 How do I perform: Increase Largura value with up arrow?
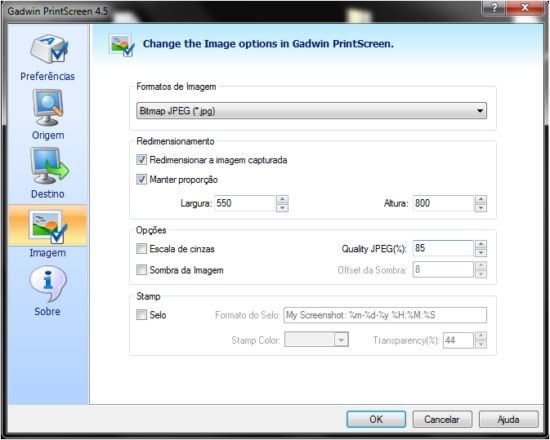pyautogui.click(x=282, y=199)
